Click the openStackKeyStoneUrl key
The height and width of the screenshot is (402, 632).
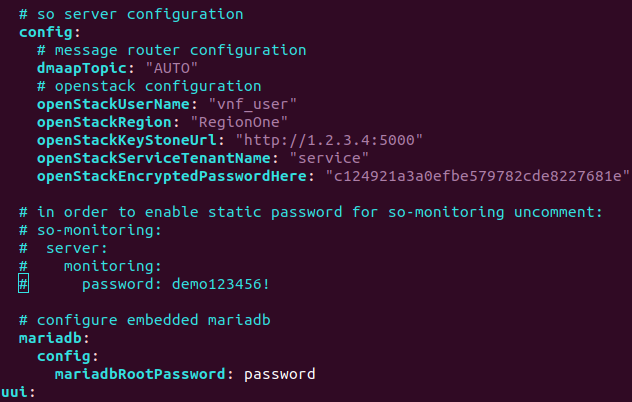[x=127, y=140]
